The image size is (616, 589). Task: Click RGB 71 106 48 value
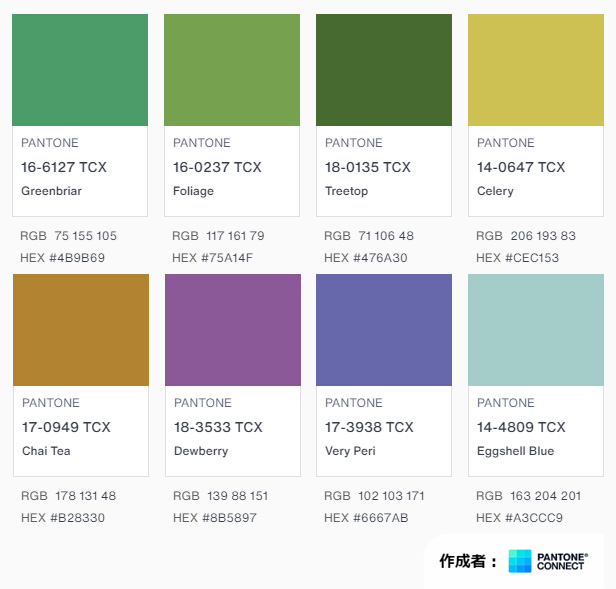369,236
